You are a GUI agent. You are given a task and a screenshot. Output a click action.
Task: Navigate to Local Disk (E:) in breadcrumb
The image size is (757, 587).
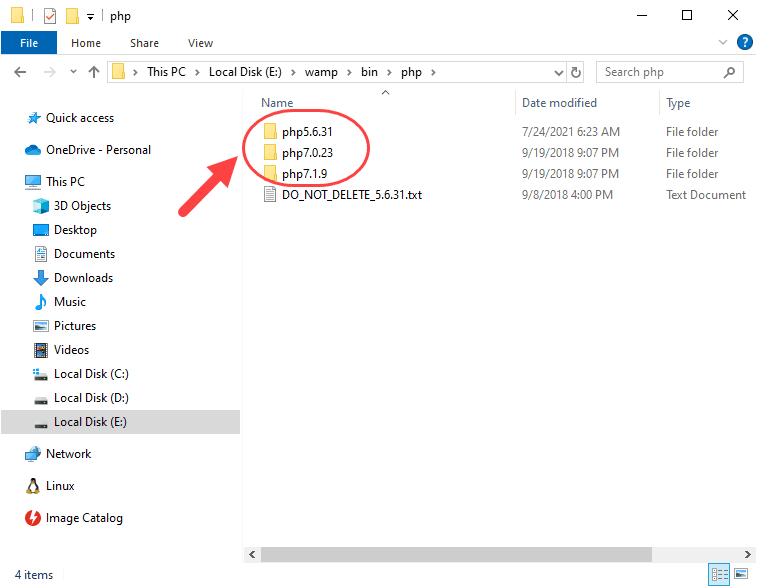click(x=245, y=72)
